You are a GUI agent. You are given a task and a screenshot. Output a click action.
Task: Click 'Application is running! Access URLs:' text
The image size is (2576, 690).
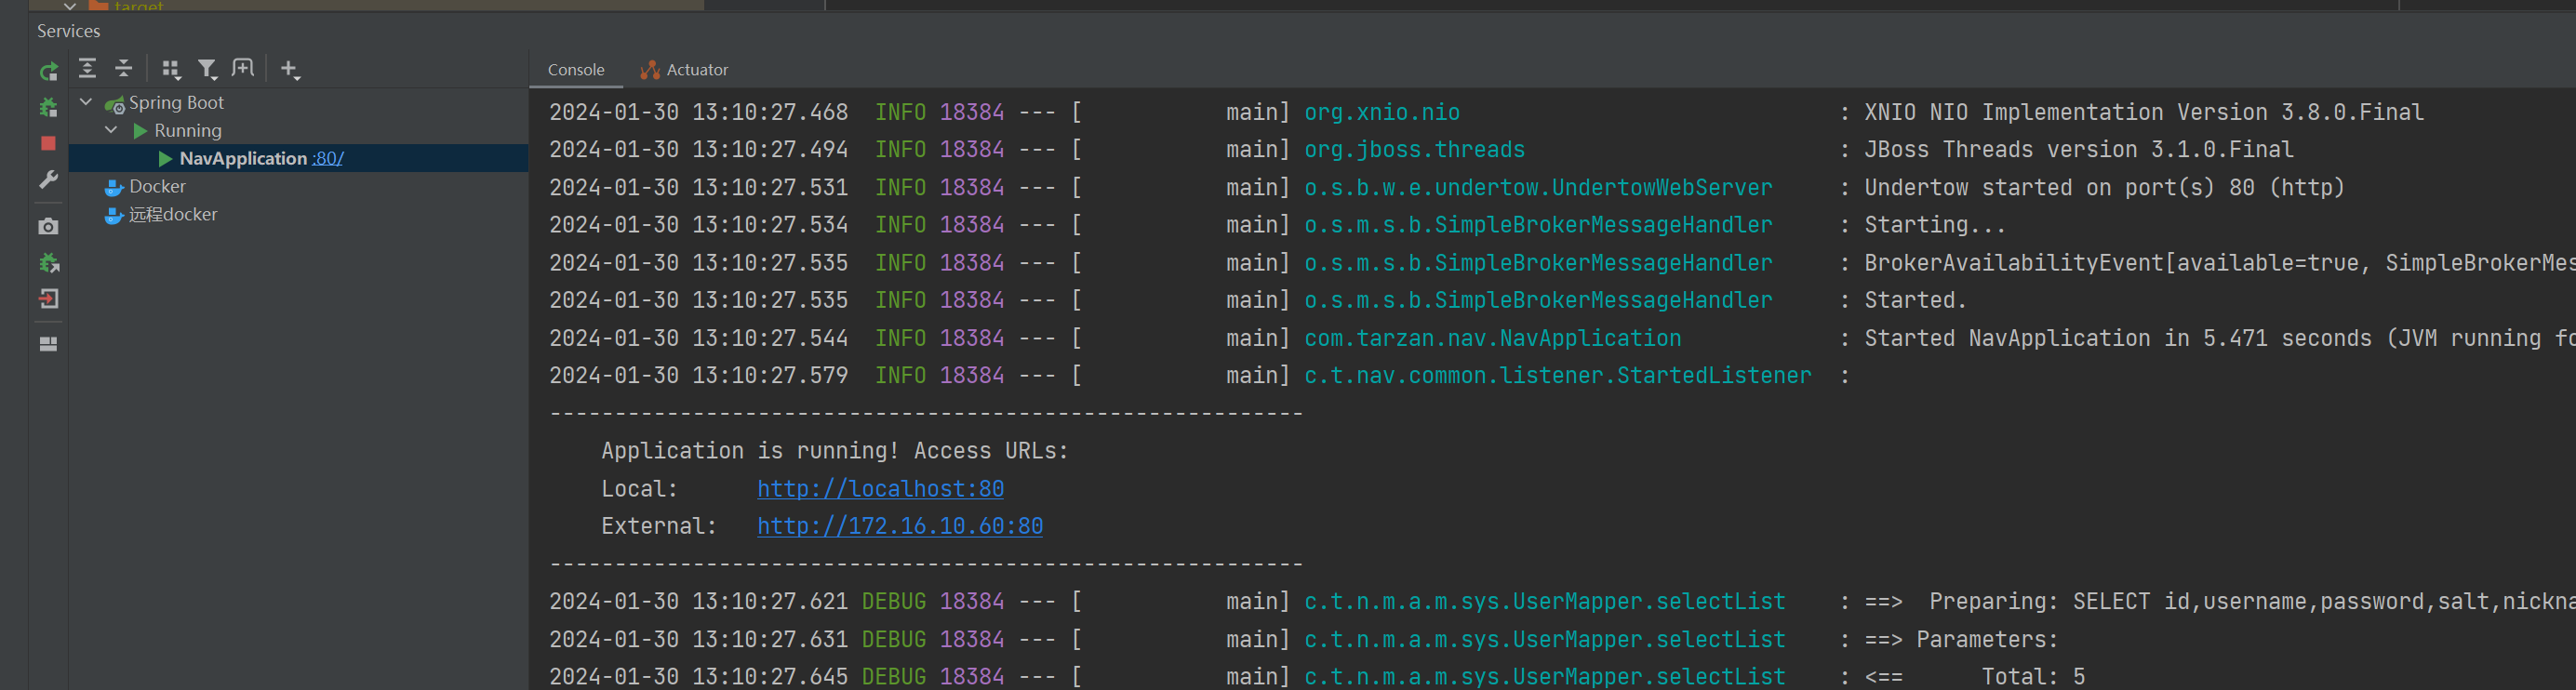click(834, 451)
